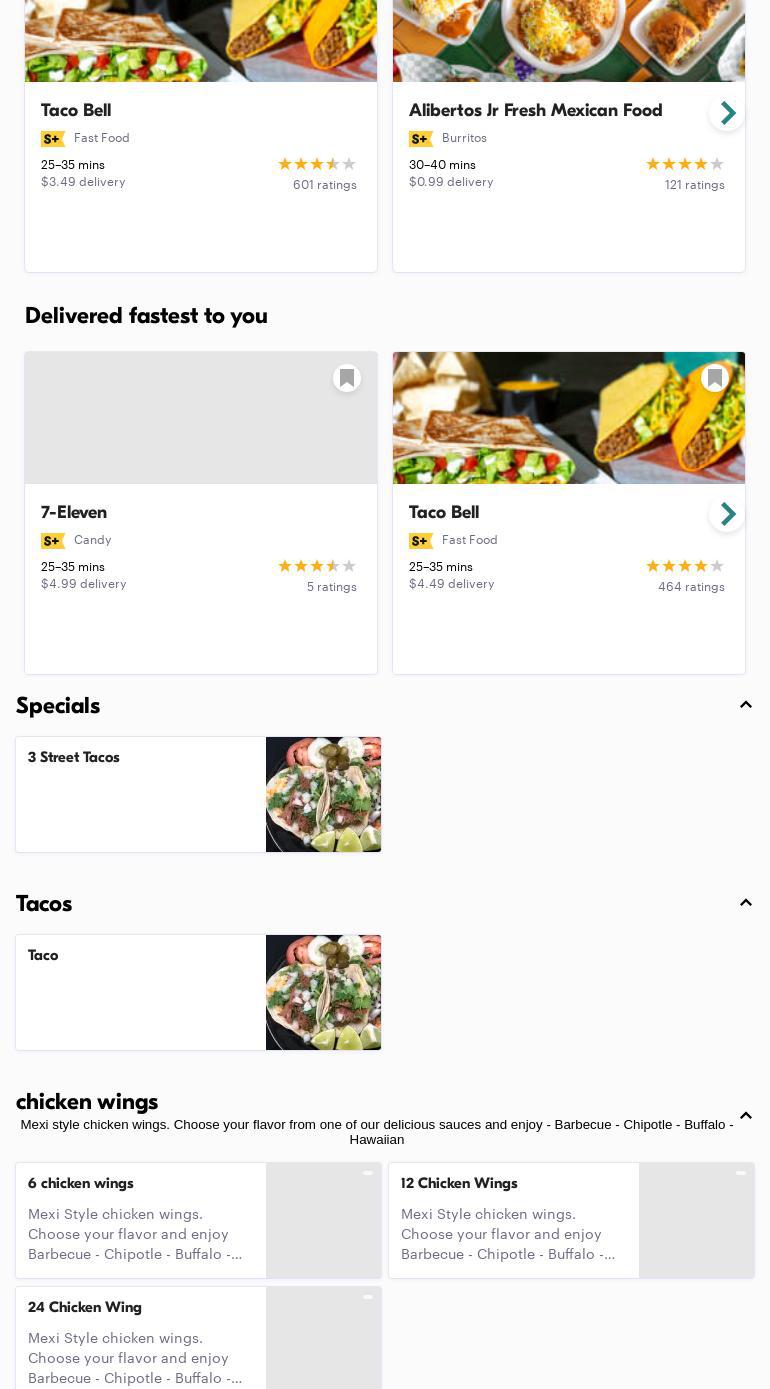Screen dimensions: 770x1389
Task: Bookmark the Taco Bell fastest delivery card
Action: 715,378
